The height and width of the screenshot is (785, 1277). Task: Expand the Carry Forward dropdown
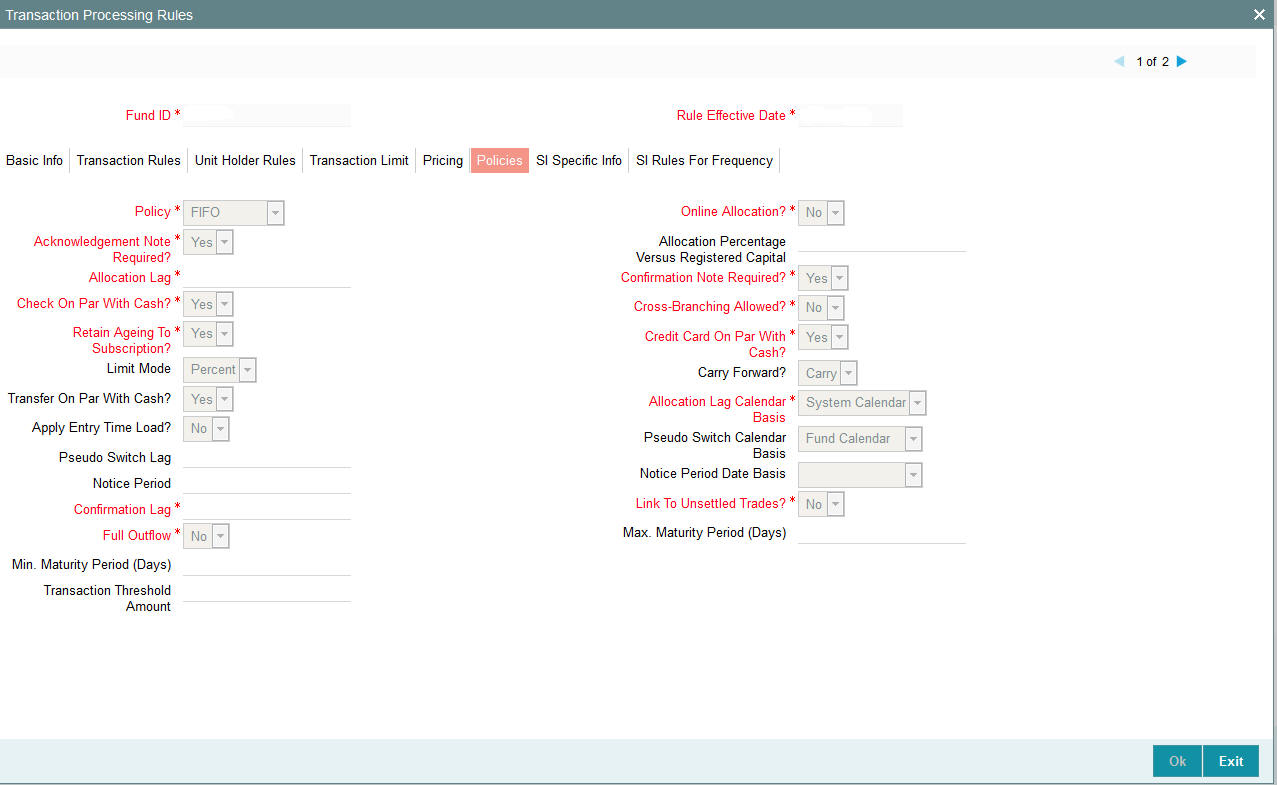(x=847, y=373)
